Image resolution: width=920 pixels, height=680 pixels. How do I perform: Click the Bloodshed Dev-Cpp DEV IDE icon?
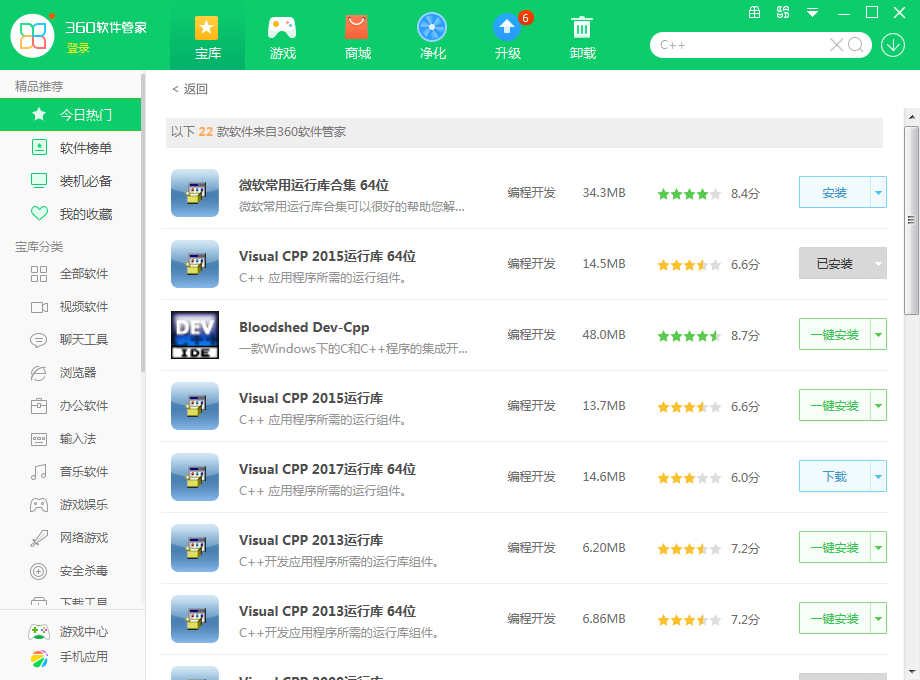pos(195,334)
